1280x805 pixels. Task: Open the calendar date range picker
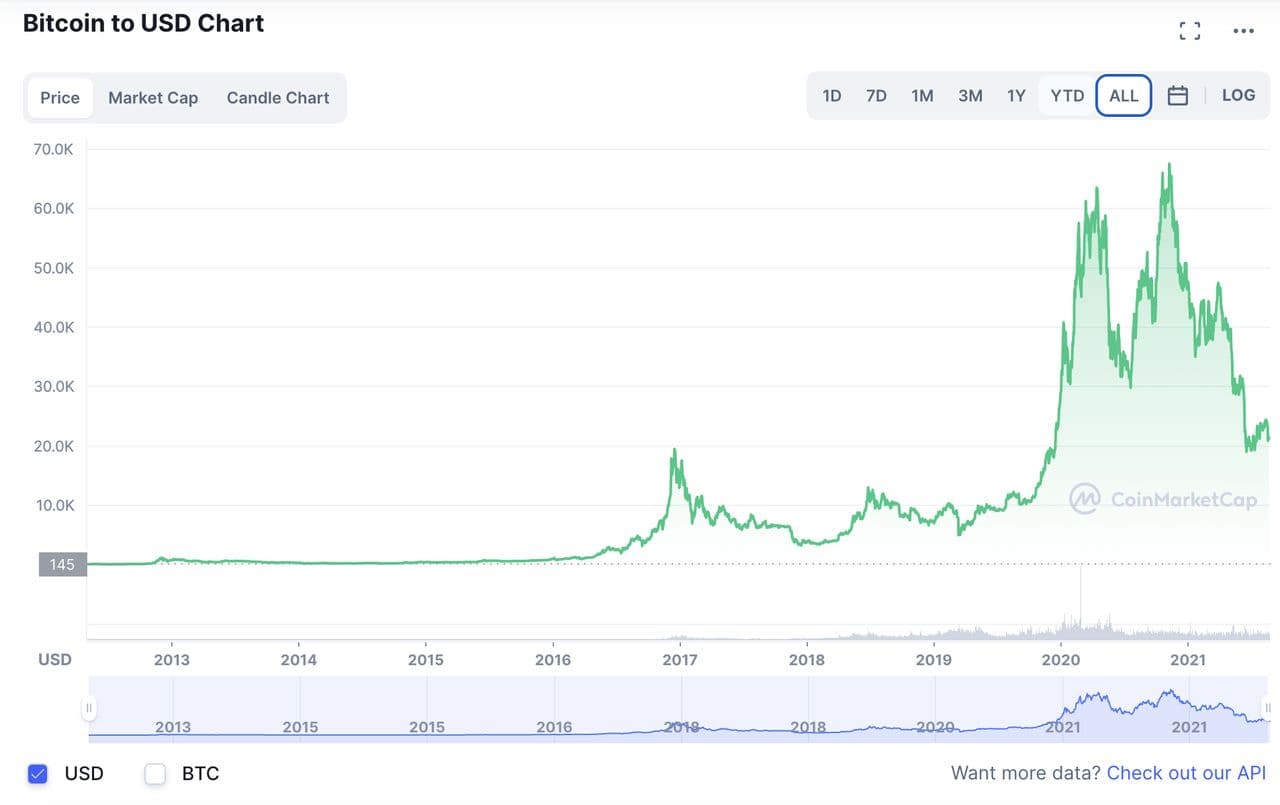tap(1178, 96)
